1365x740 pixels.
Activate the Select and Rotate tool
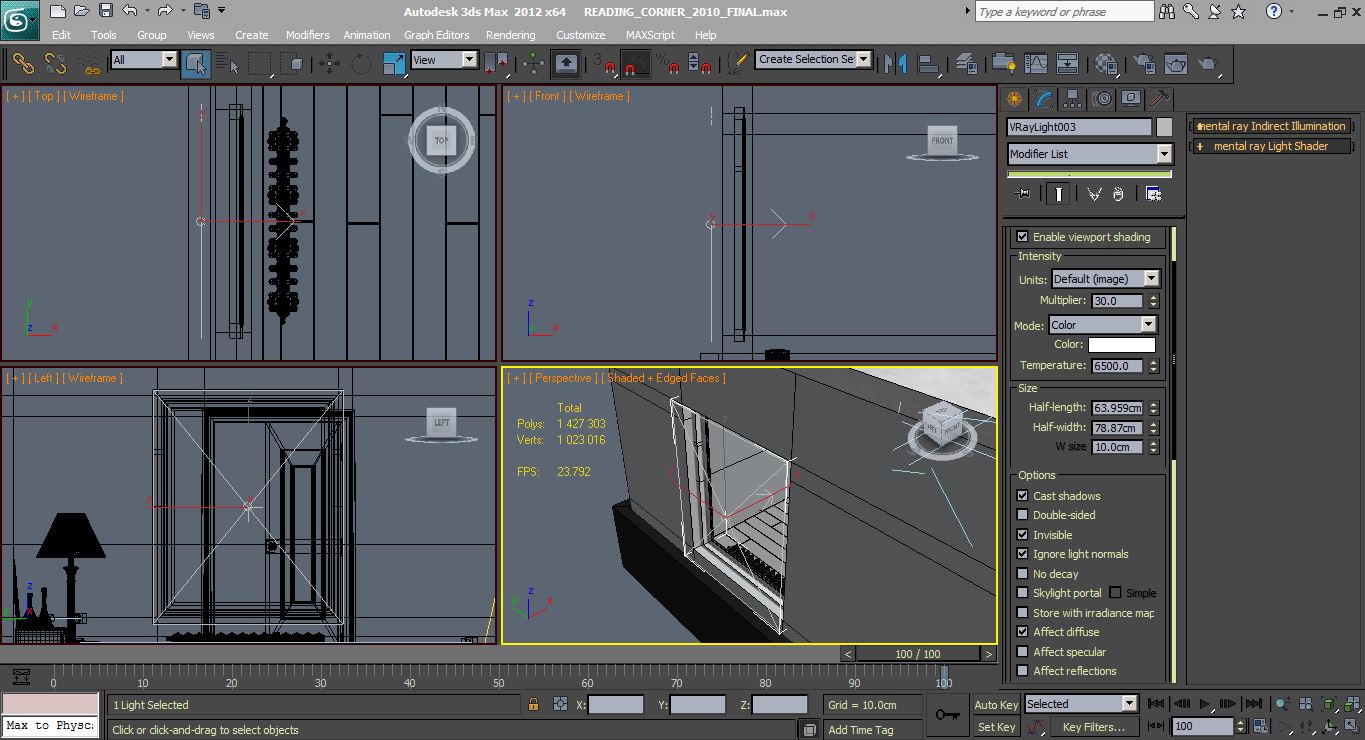(361, 64)
